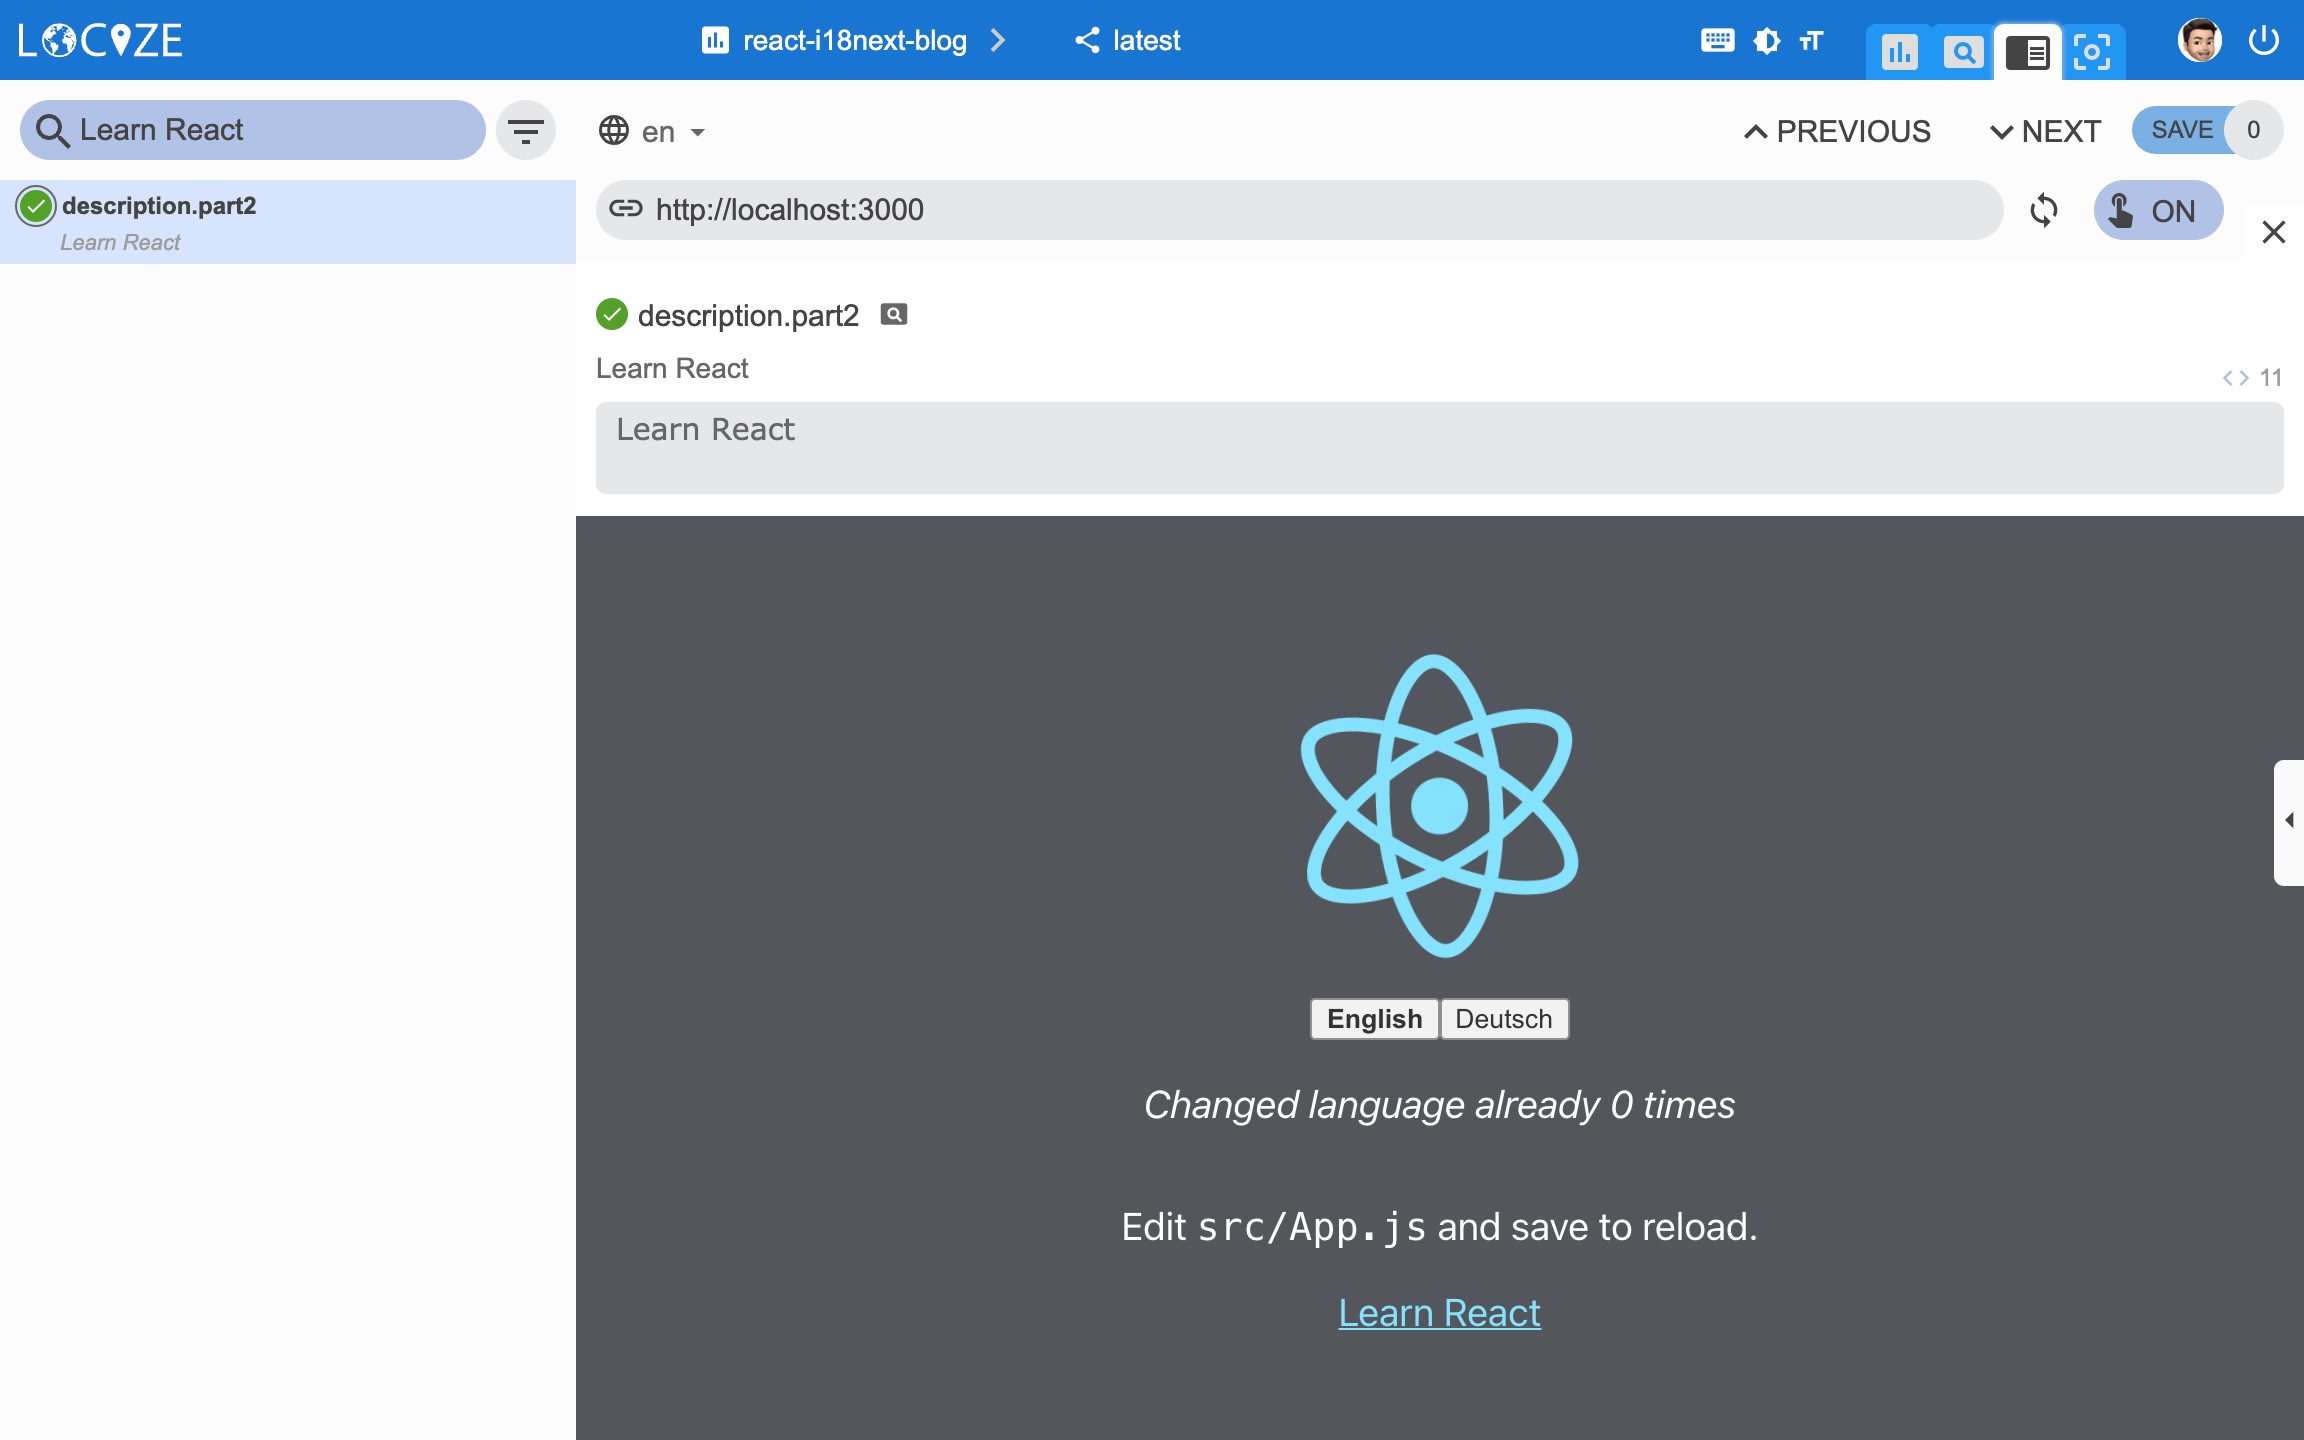Expand the collapsed right side panel arrow

coord(2288,821)
